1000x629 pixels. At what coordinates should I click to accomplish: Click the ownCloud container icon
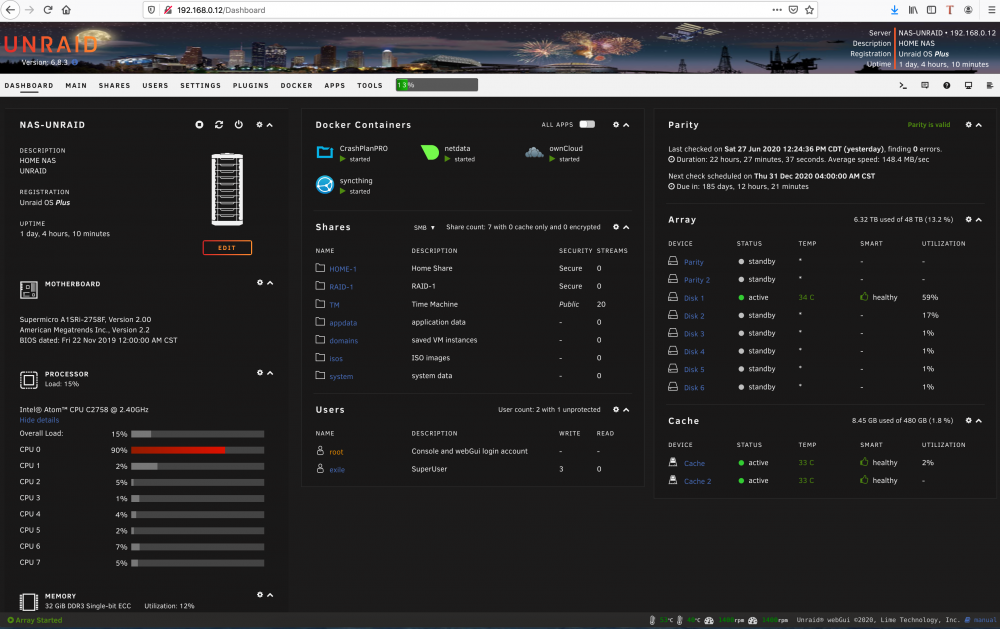(534, 152)
